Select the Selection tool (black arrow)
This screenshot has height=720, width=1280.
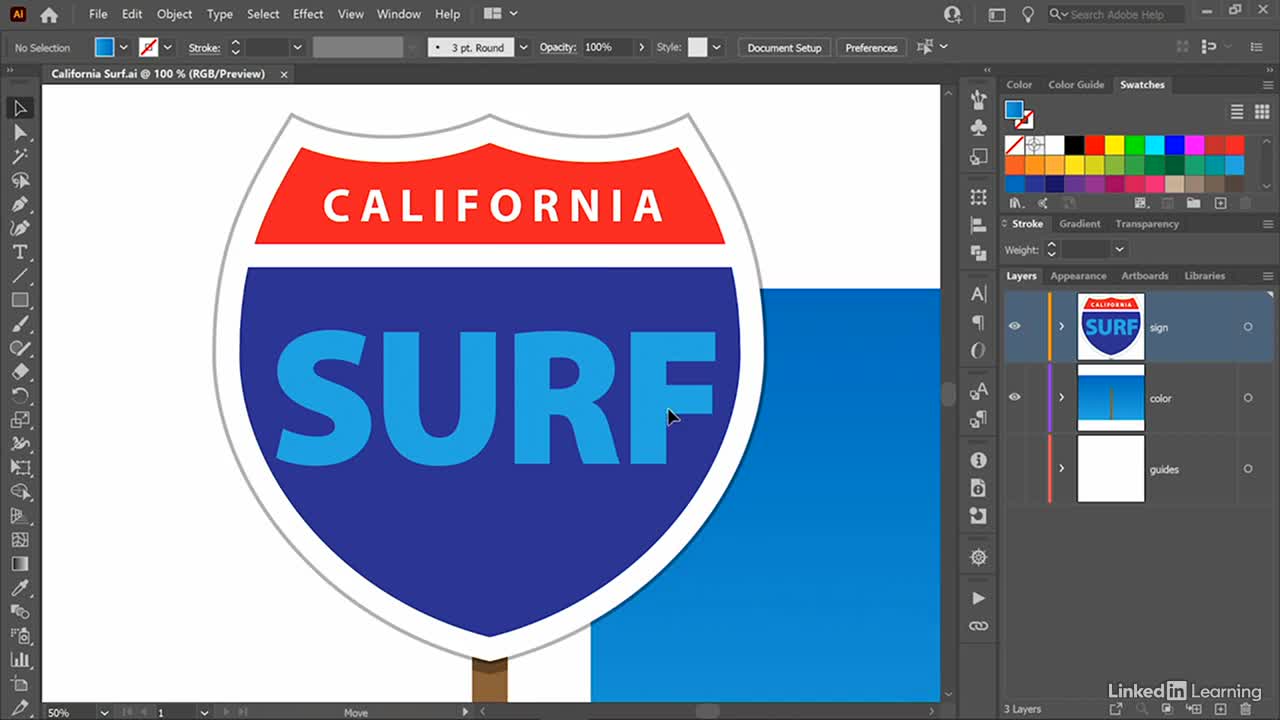click(x=20, y=108)
